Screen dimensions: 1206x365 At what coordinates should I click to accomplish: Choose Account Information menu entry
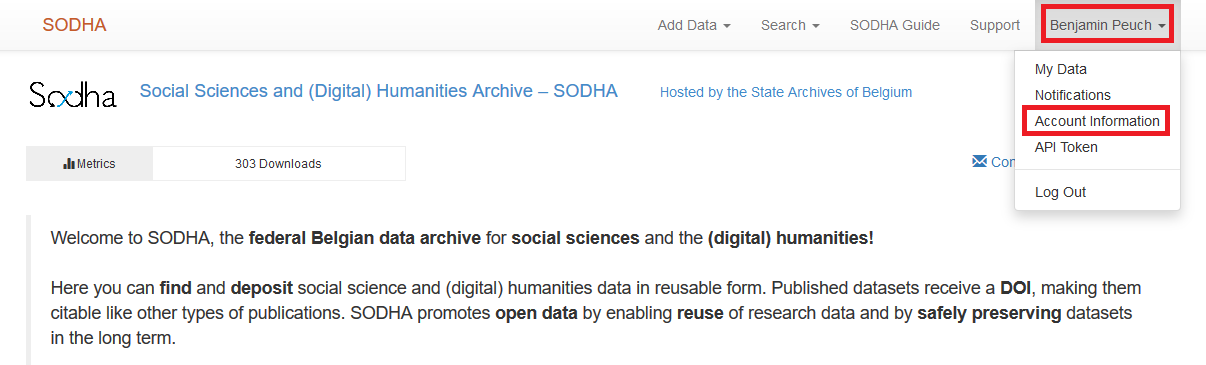pyautogui.click(x=1097, y=121)
